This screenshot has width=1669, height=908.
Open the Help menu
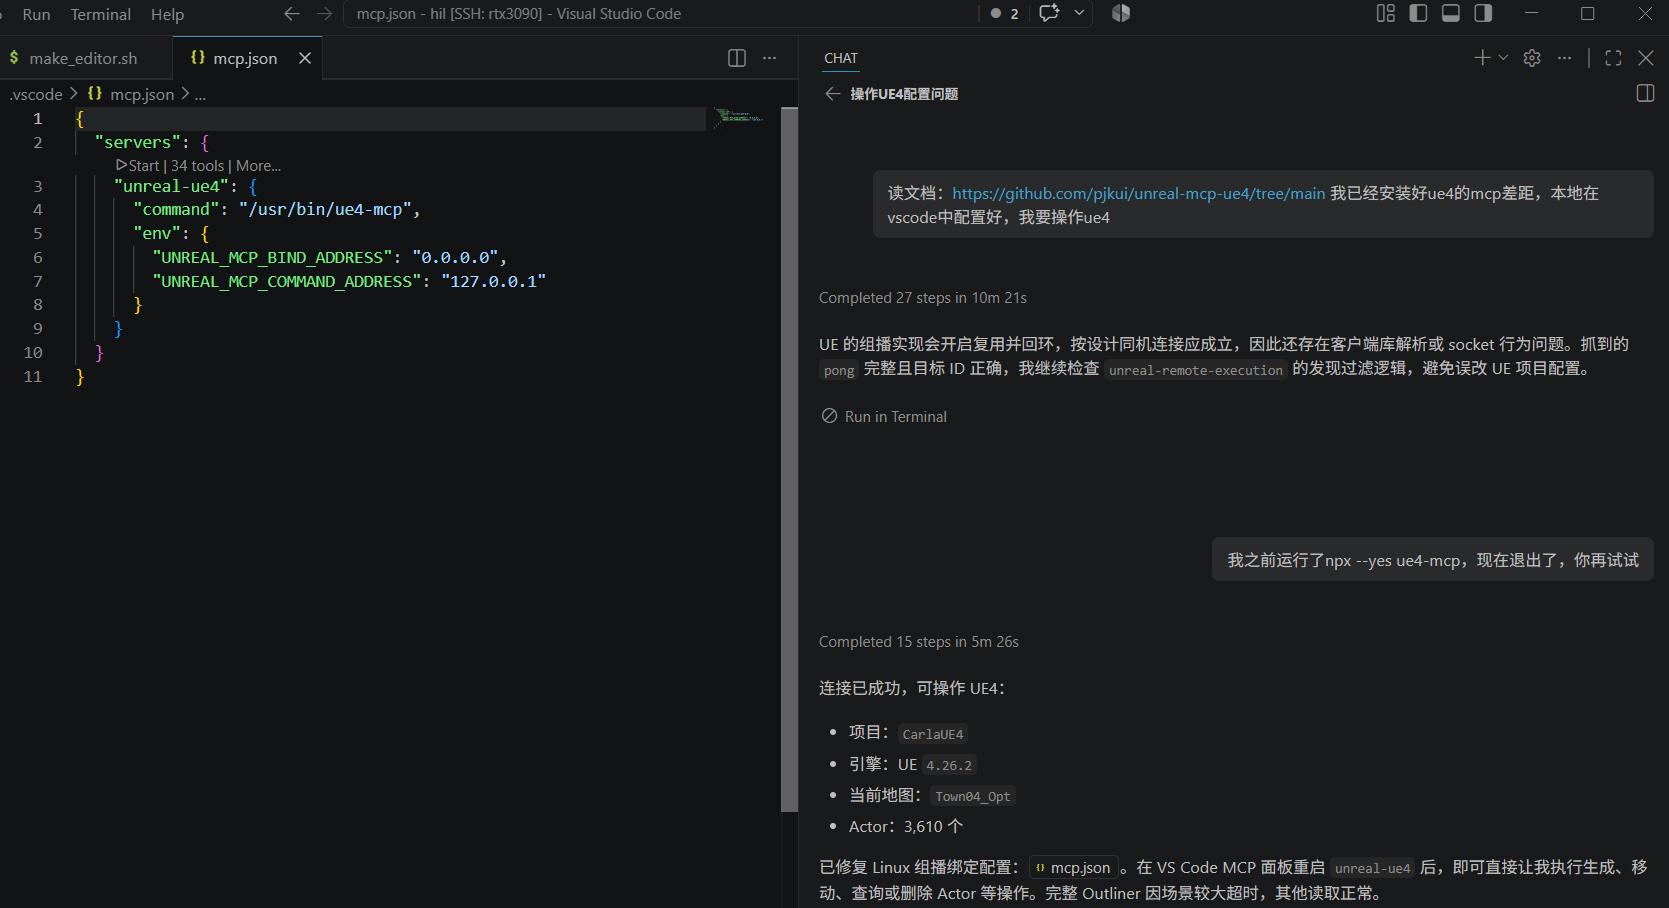[x=167, y=14]
